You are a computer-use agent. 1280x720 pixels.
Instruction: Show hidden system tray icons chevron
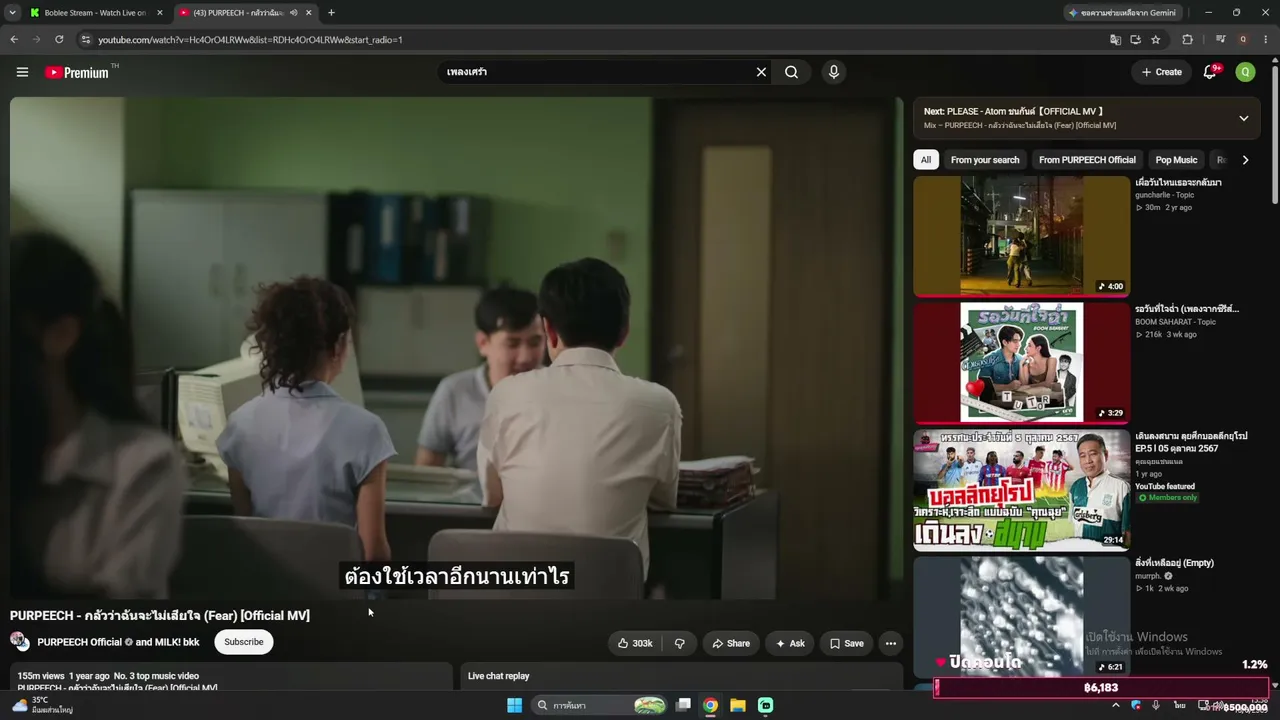coord(1116,705)
